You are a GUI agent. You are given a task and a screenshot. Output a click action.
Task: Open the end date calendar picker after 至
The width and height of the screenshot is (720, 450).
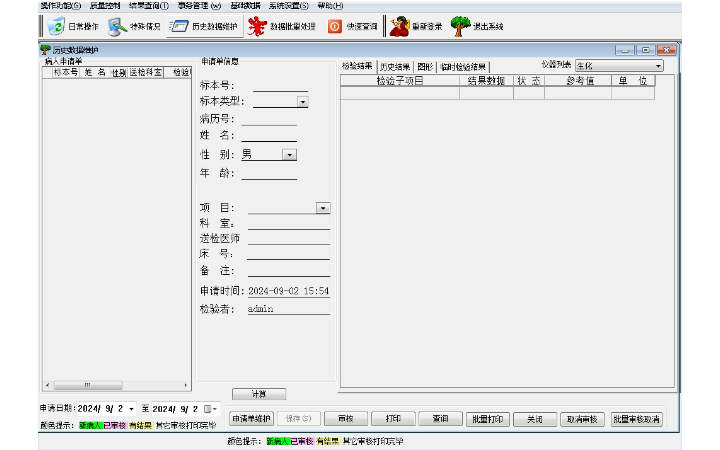(x=210, y=409)
